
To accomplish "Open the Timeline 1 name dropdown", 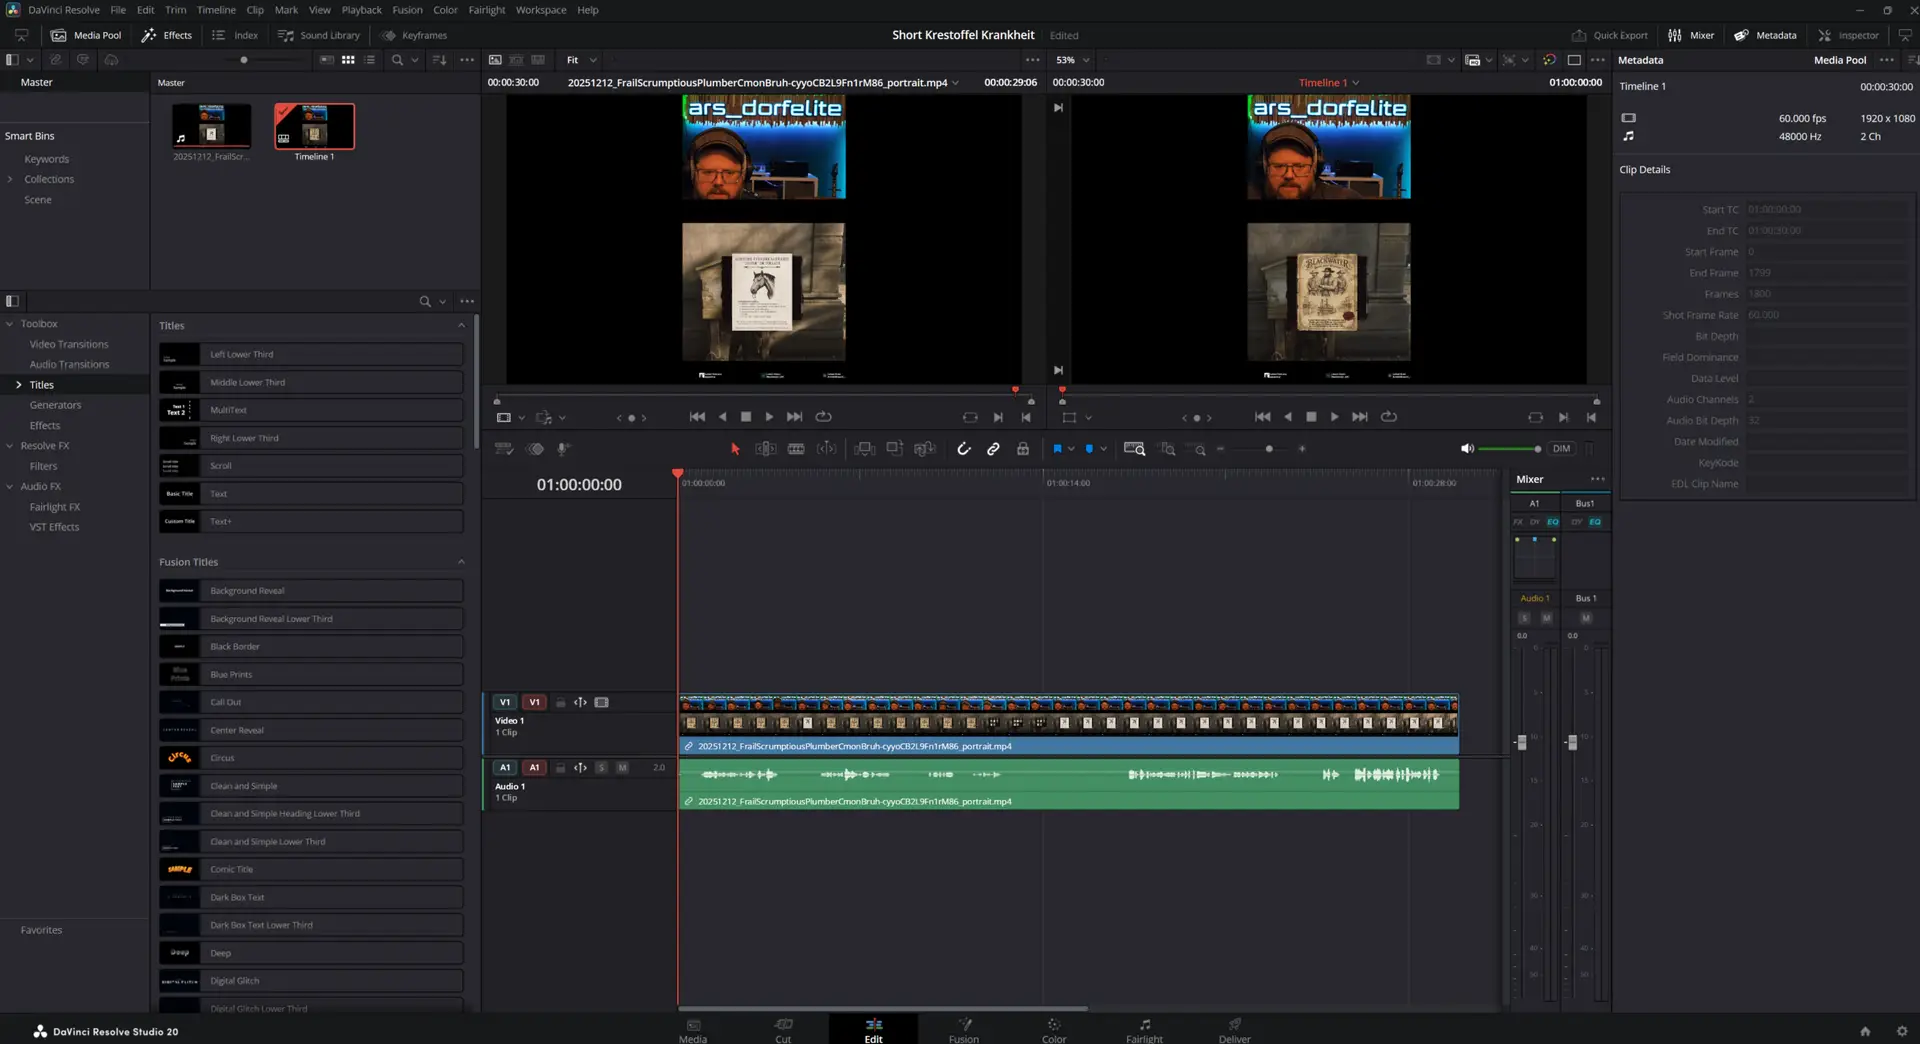I will 1329,83.
